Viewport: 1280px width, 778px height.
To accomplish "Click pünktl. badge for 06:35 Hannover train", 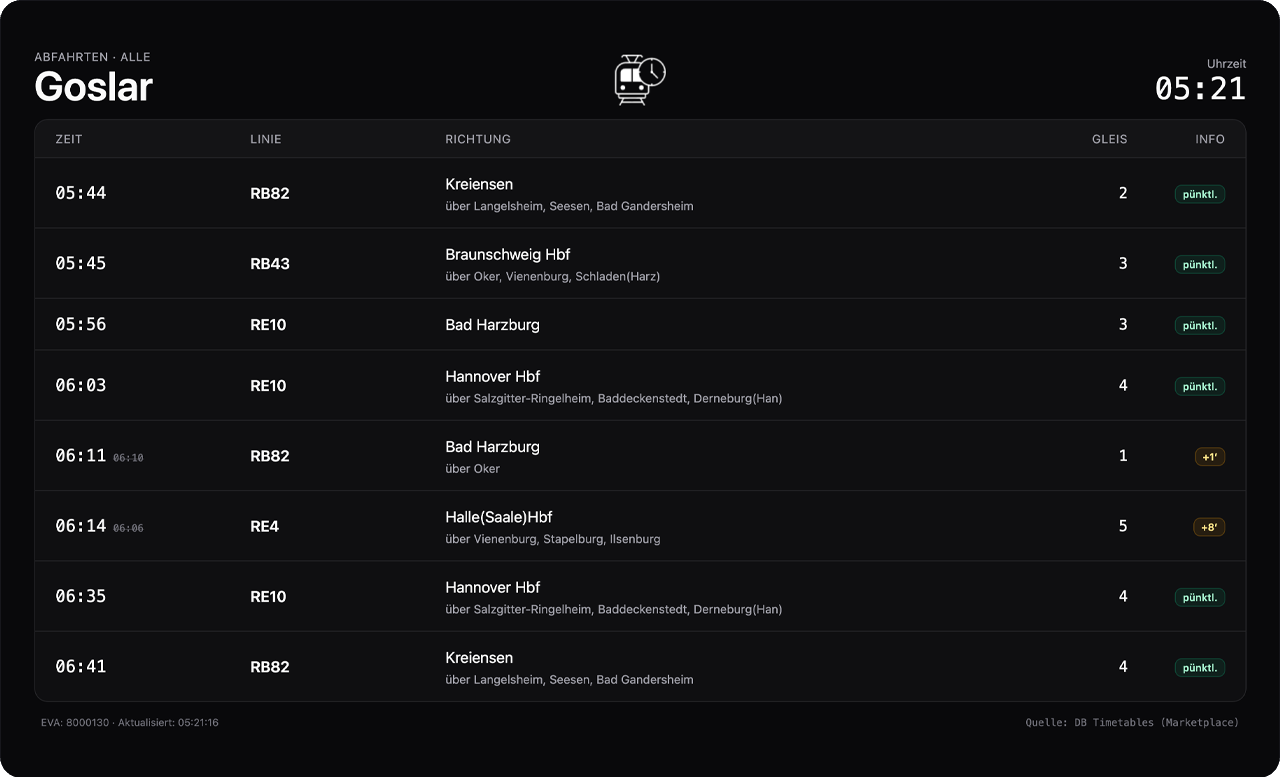I will tap(1199, 597).
